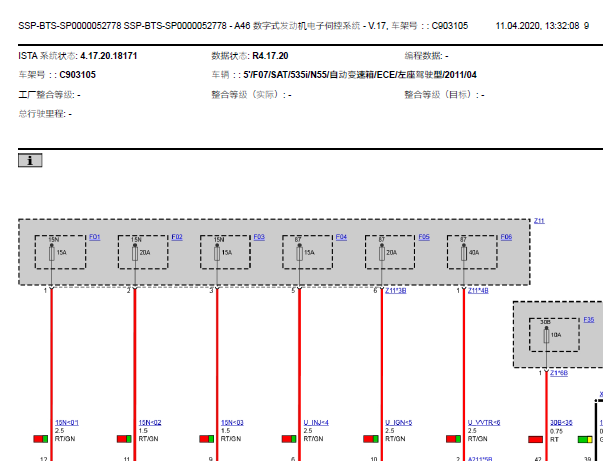Follow the Z11*3B connector link
The height and width of the screenshot is (461, 603).
tap(395, 291)
